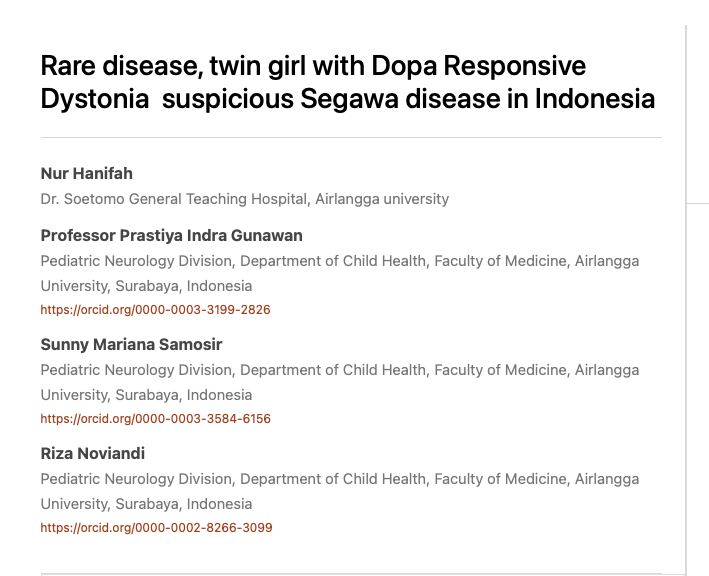Click Pediatric Neurology Division line under Gunawan
Image resolution: width=709 pixels, height=576 pixels.
point(339,261)
